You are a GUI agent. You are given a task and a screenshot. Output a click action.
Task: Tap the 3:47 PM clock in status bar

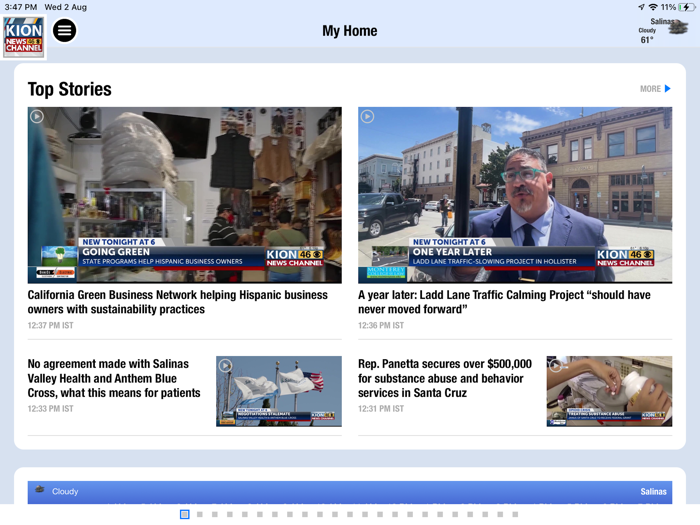click(21, 7)
